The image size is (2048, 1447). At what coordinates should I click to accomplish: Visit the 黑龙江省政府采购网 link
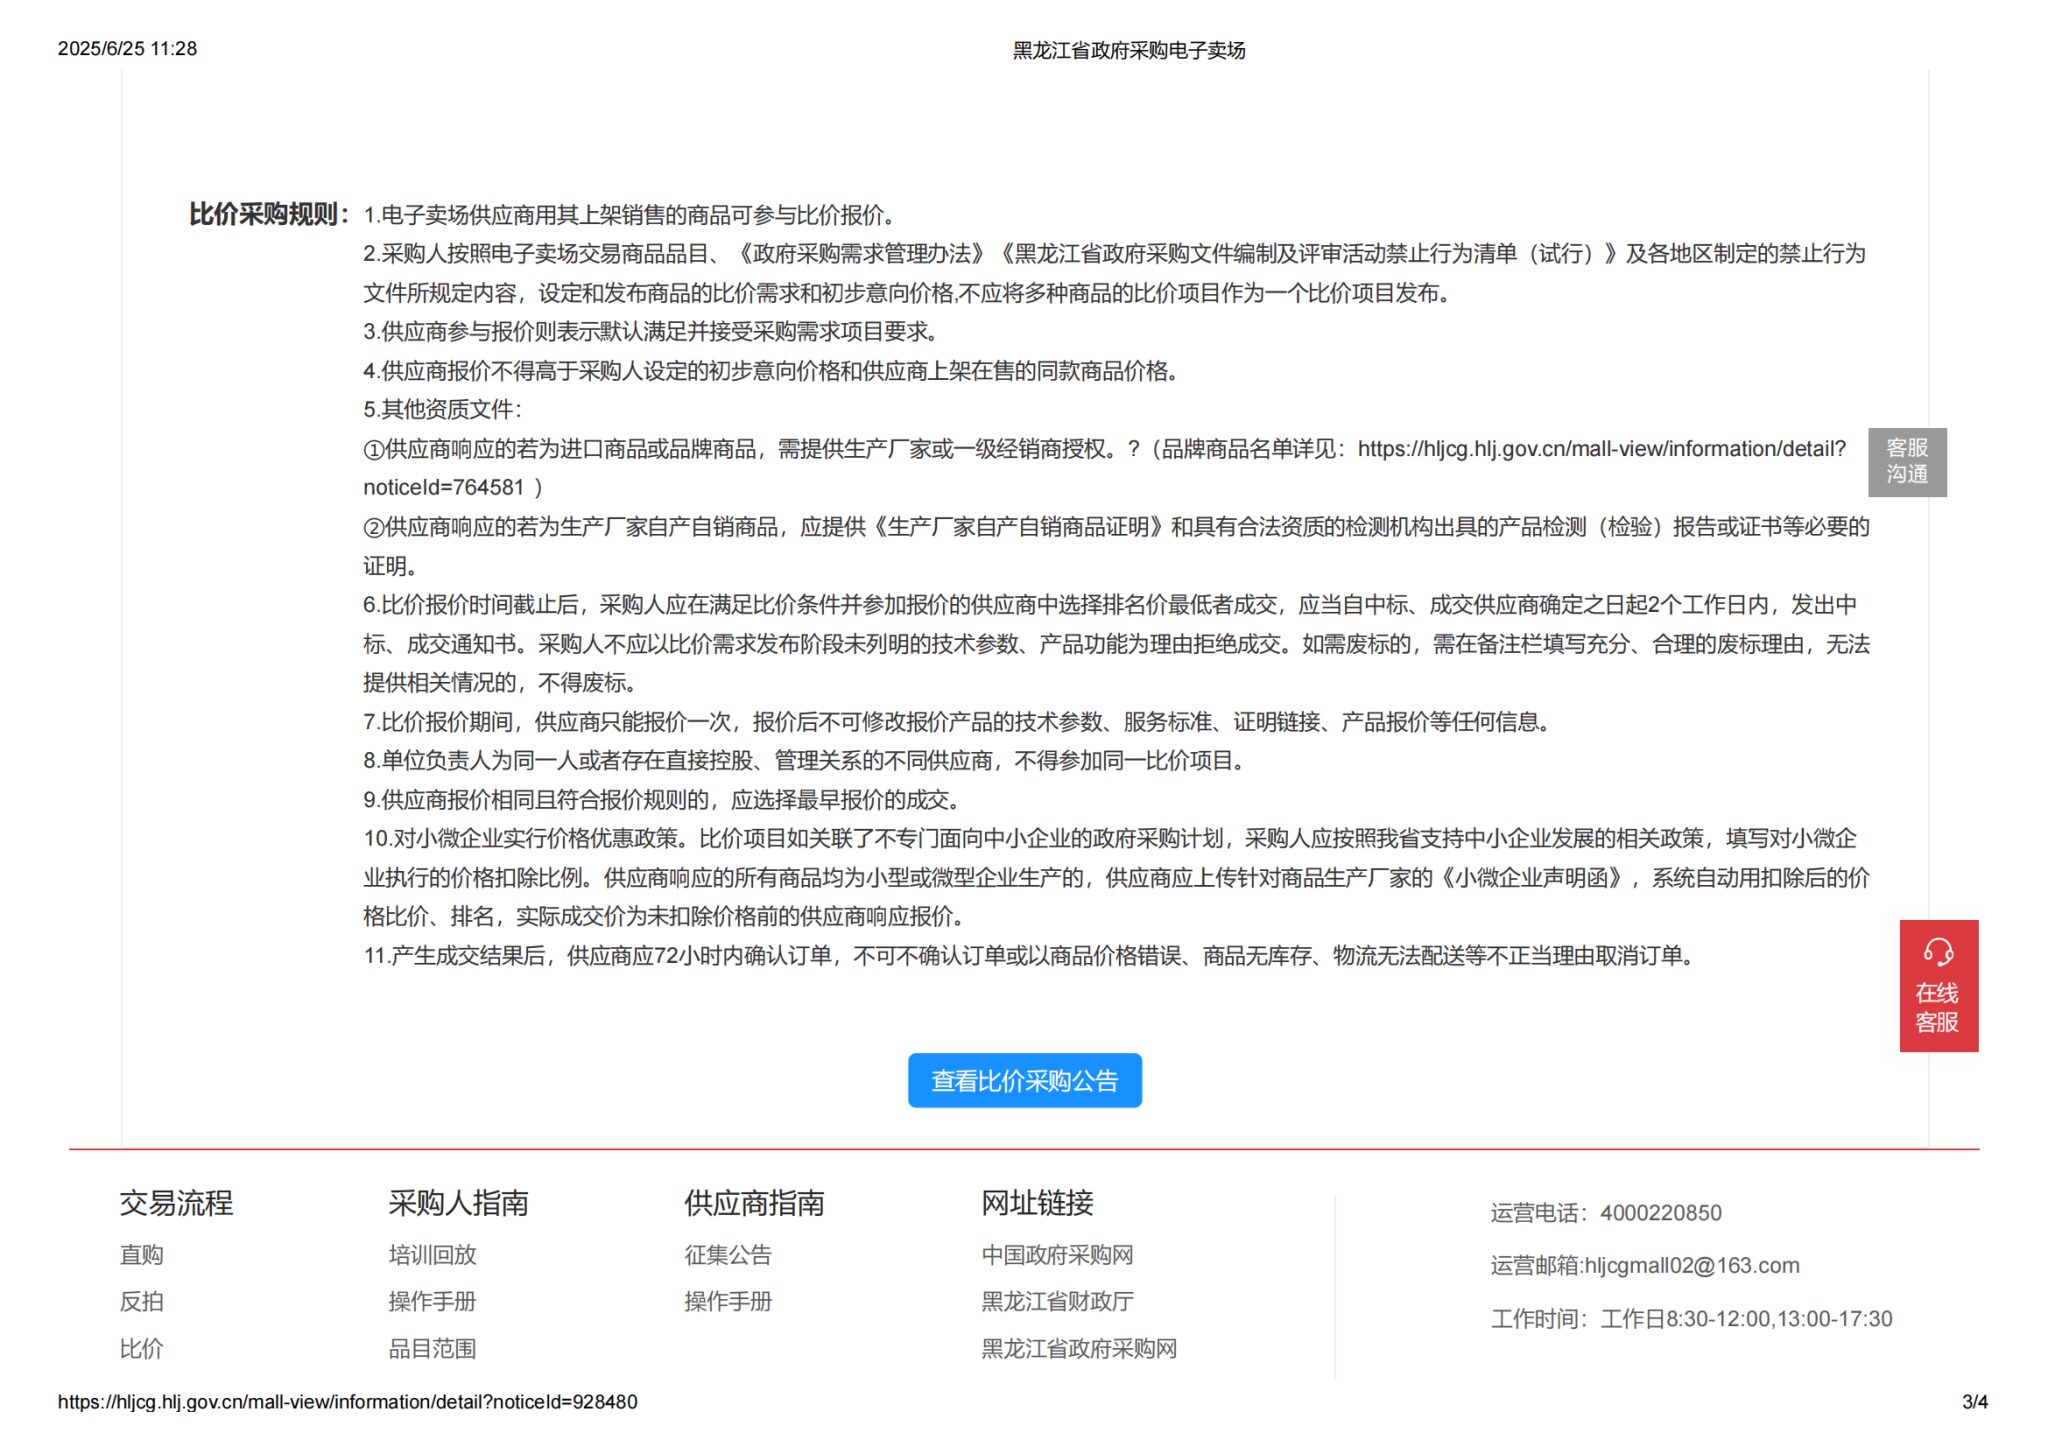coord(1078,1348)
